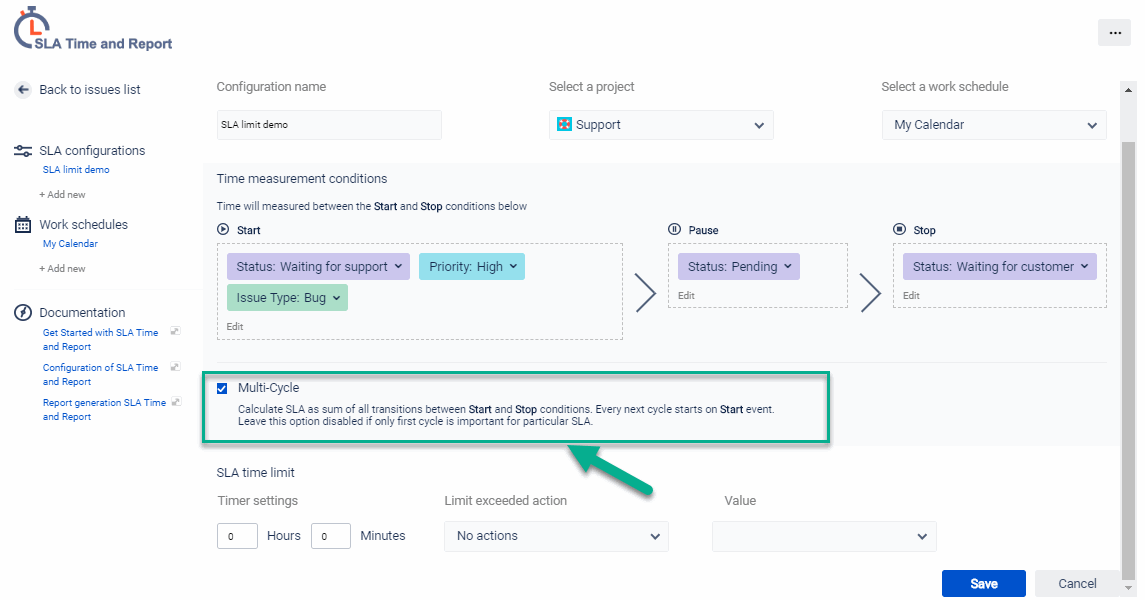
Task: Click the Cancel button
Action: coord(1077,584)
